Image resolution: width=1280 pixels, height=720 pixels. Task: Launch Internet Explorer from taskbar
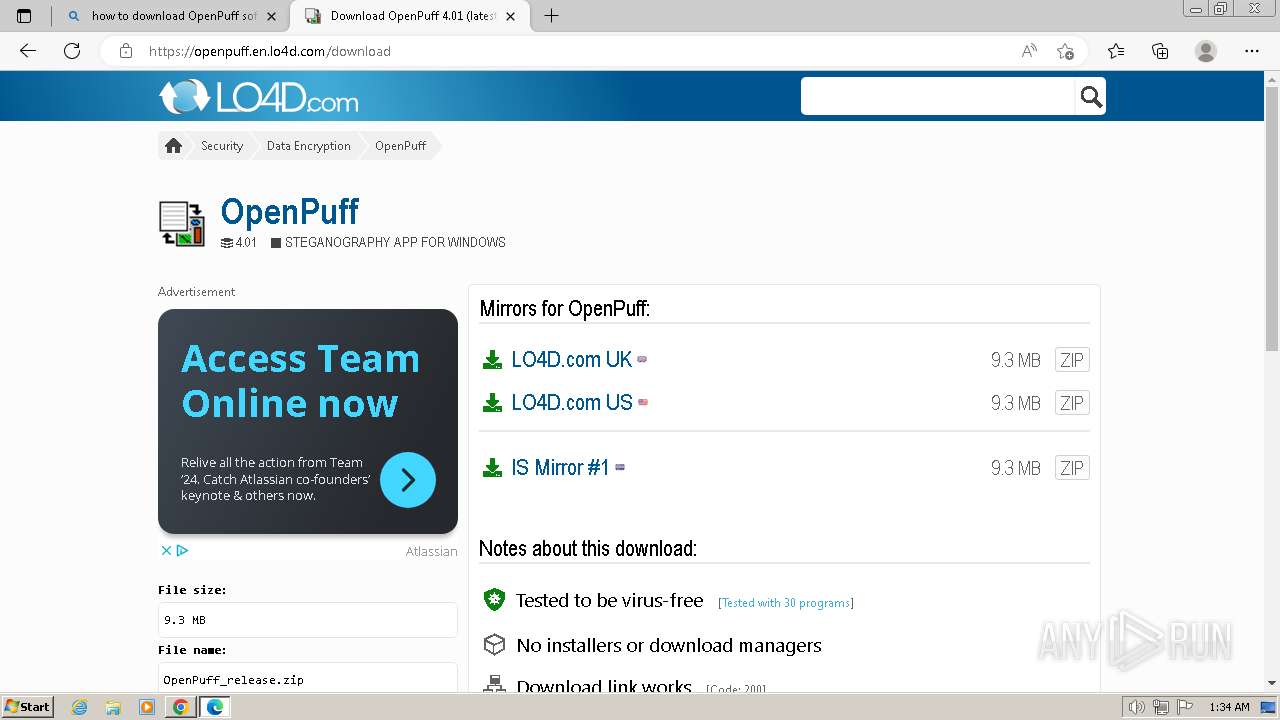pos(80,707)
